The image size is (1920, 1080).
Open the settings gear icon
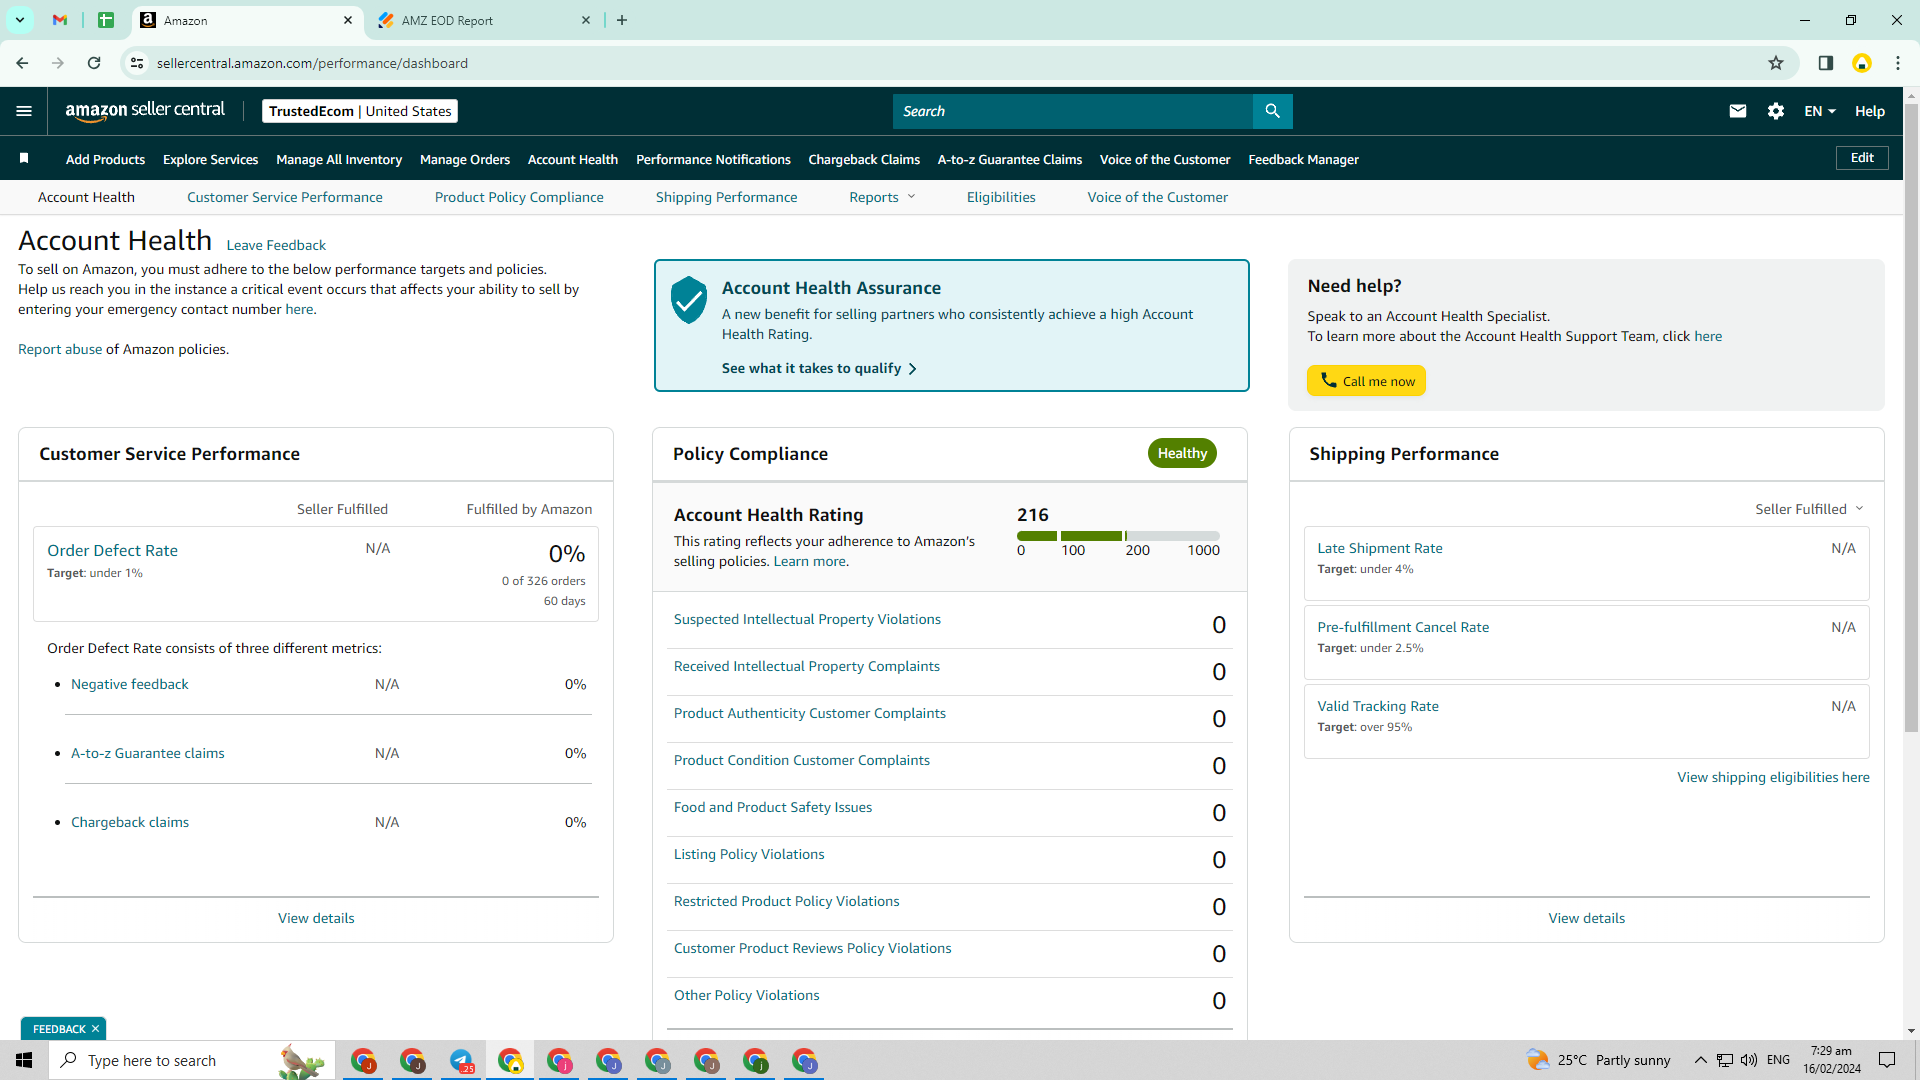pyautogui.click(x=1776, y=111)
